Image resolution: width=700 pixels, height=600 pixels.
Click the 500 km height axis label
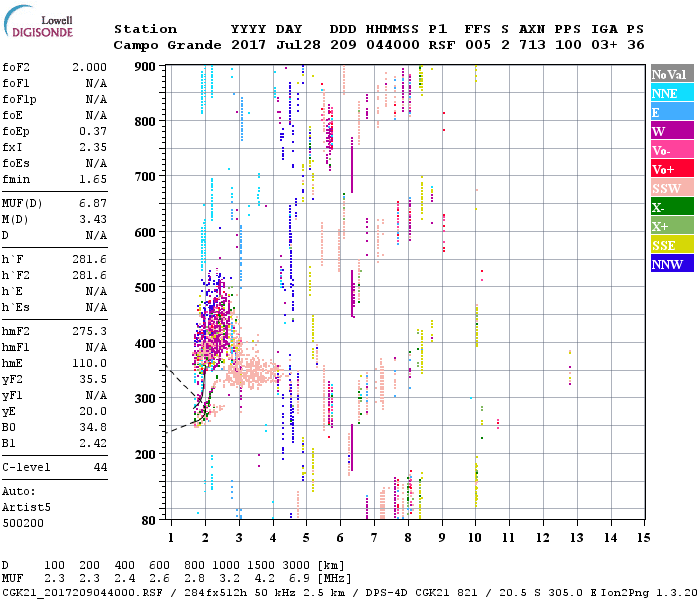point(145,287)
